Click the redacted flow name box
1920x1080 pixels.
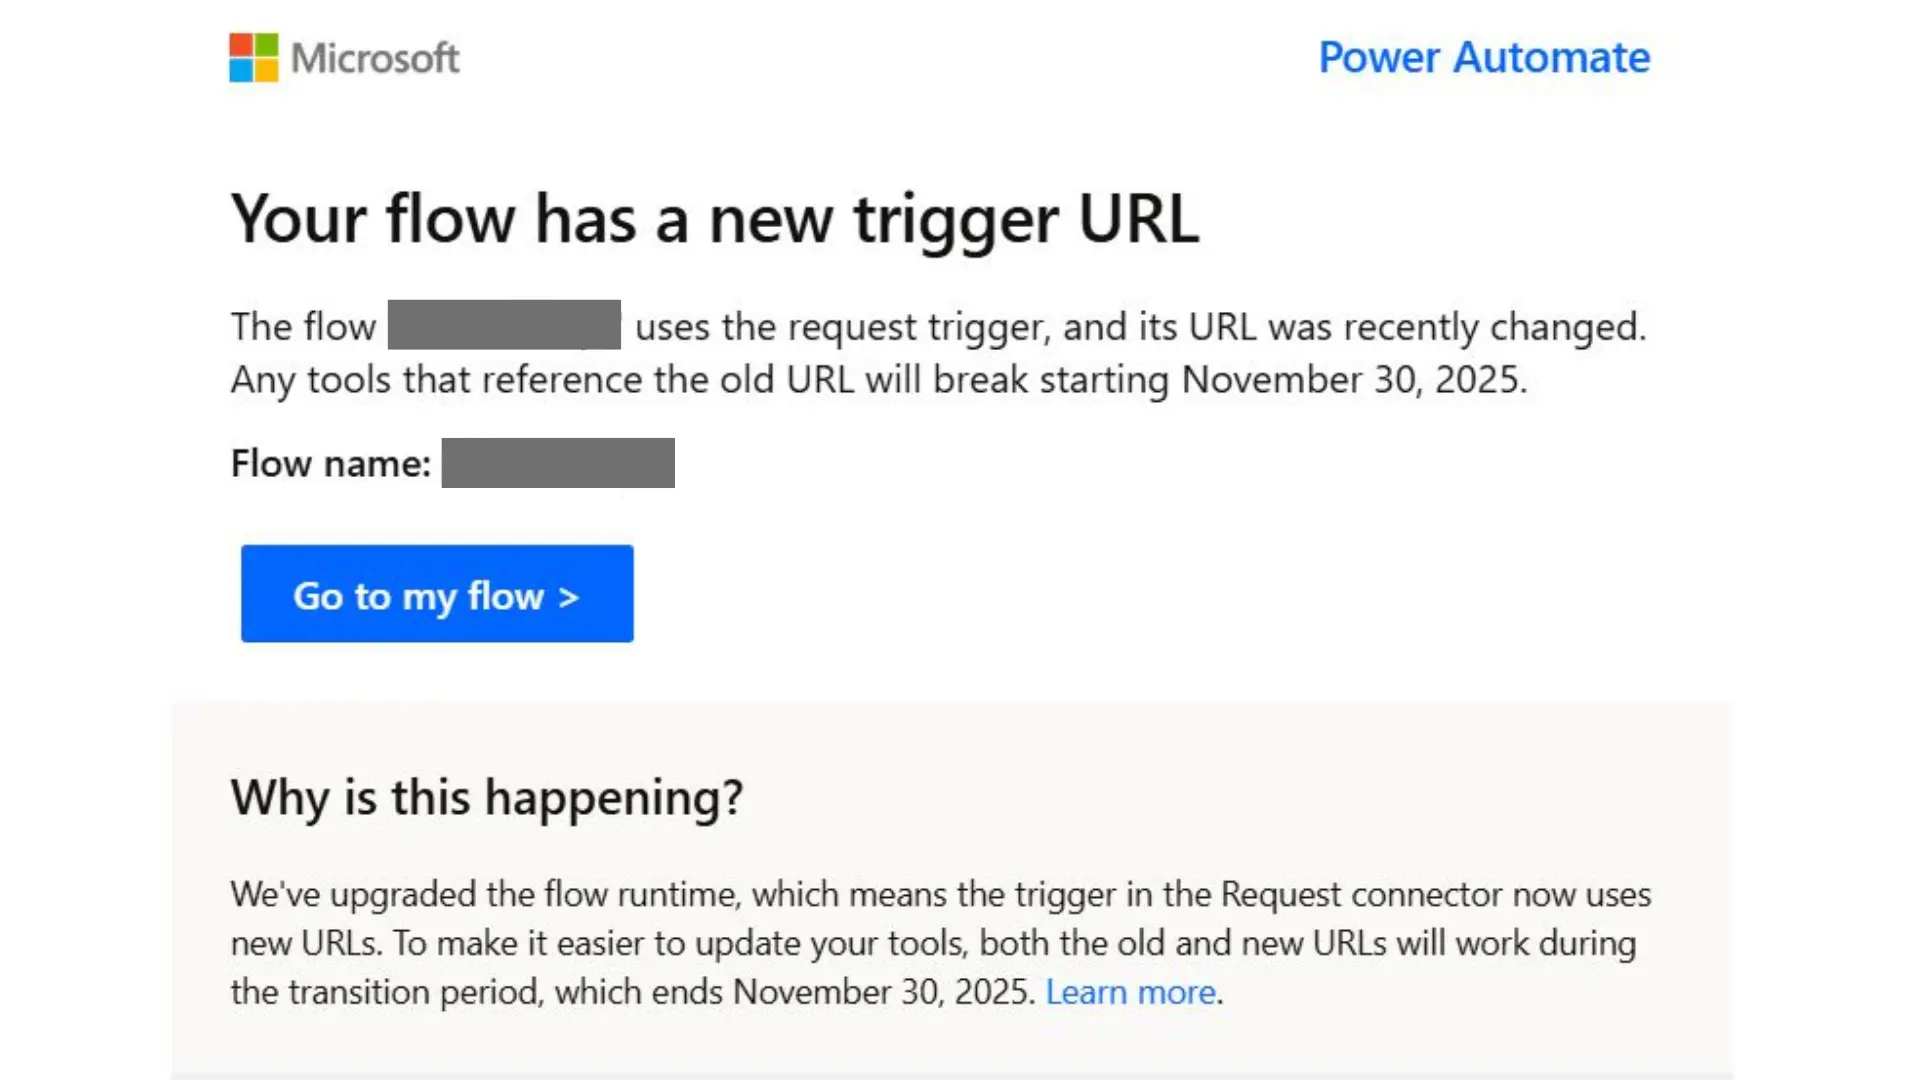click(x=557, y=462)
